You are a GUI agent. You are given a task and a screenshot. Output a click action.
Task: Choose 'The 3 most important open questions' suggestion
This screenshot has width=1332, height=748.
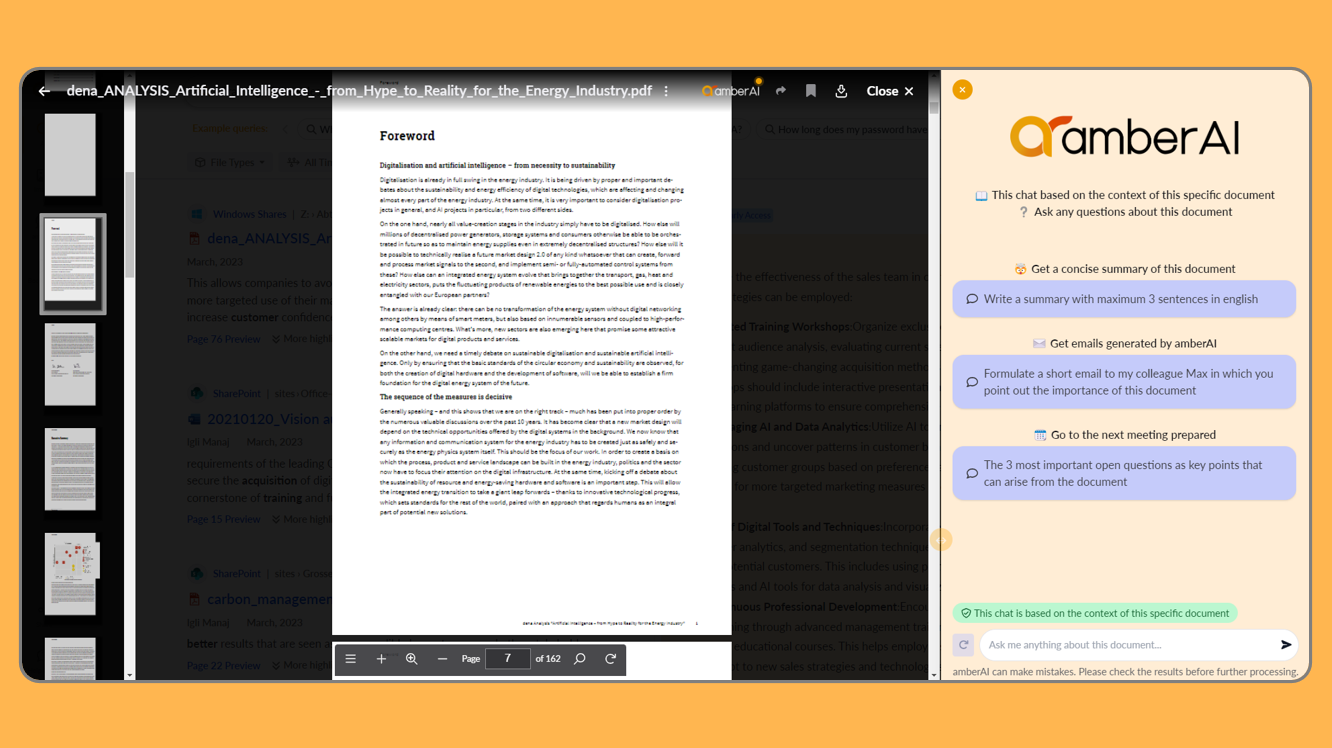1124,473
